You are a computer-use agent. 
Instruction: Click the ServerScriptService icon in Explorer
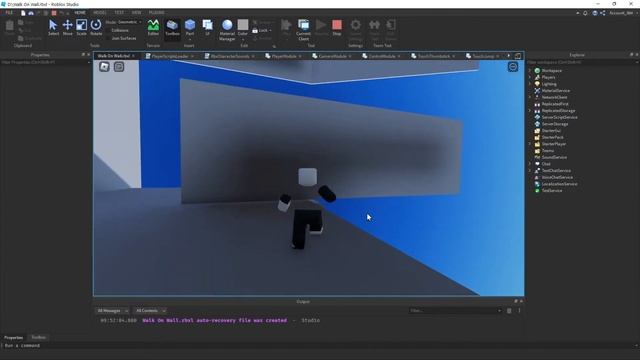point(537,117)
